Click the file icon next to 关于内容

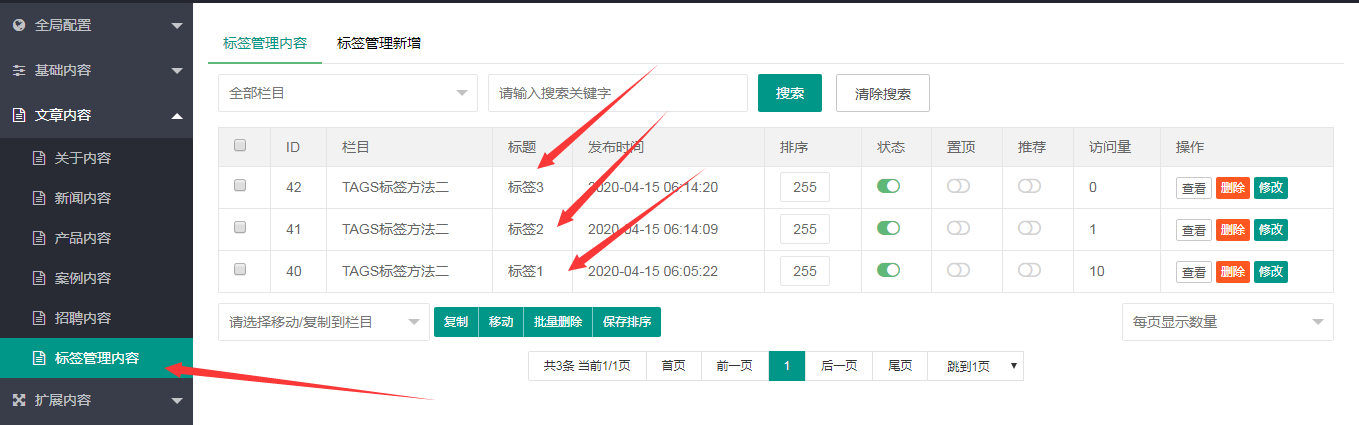pyautogui.click(x=39, y=158)
